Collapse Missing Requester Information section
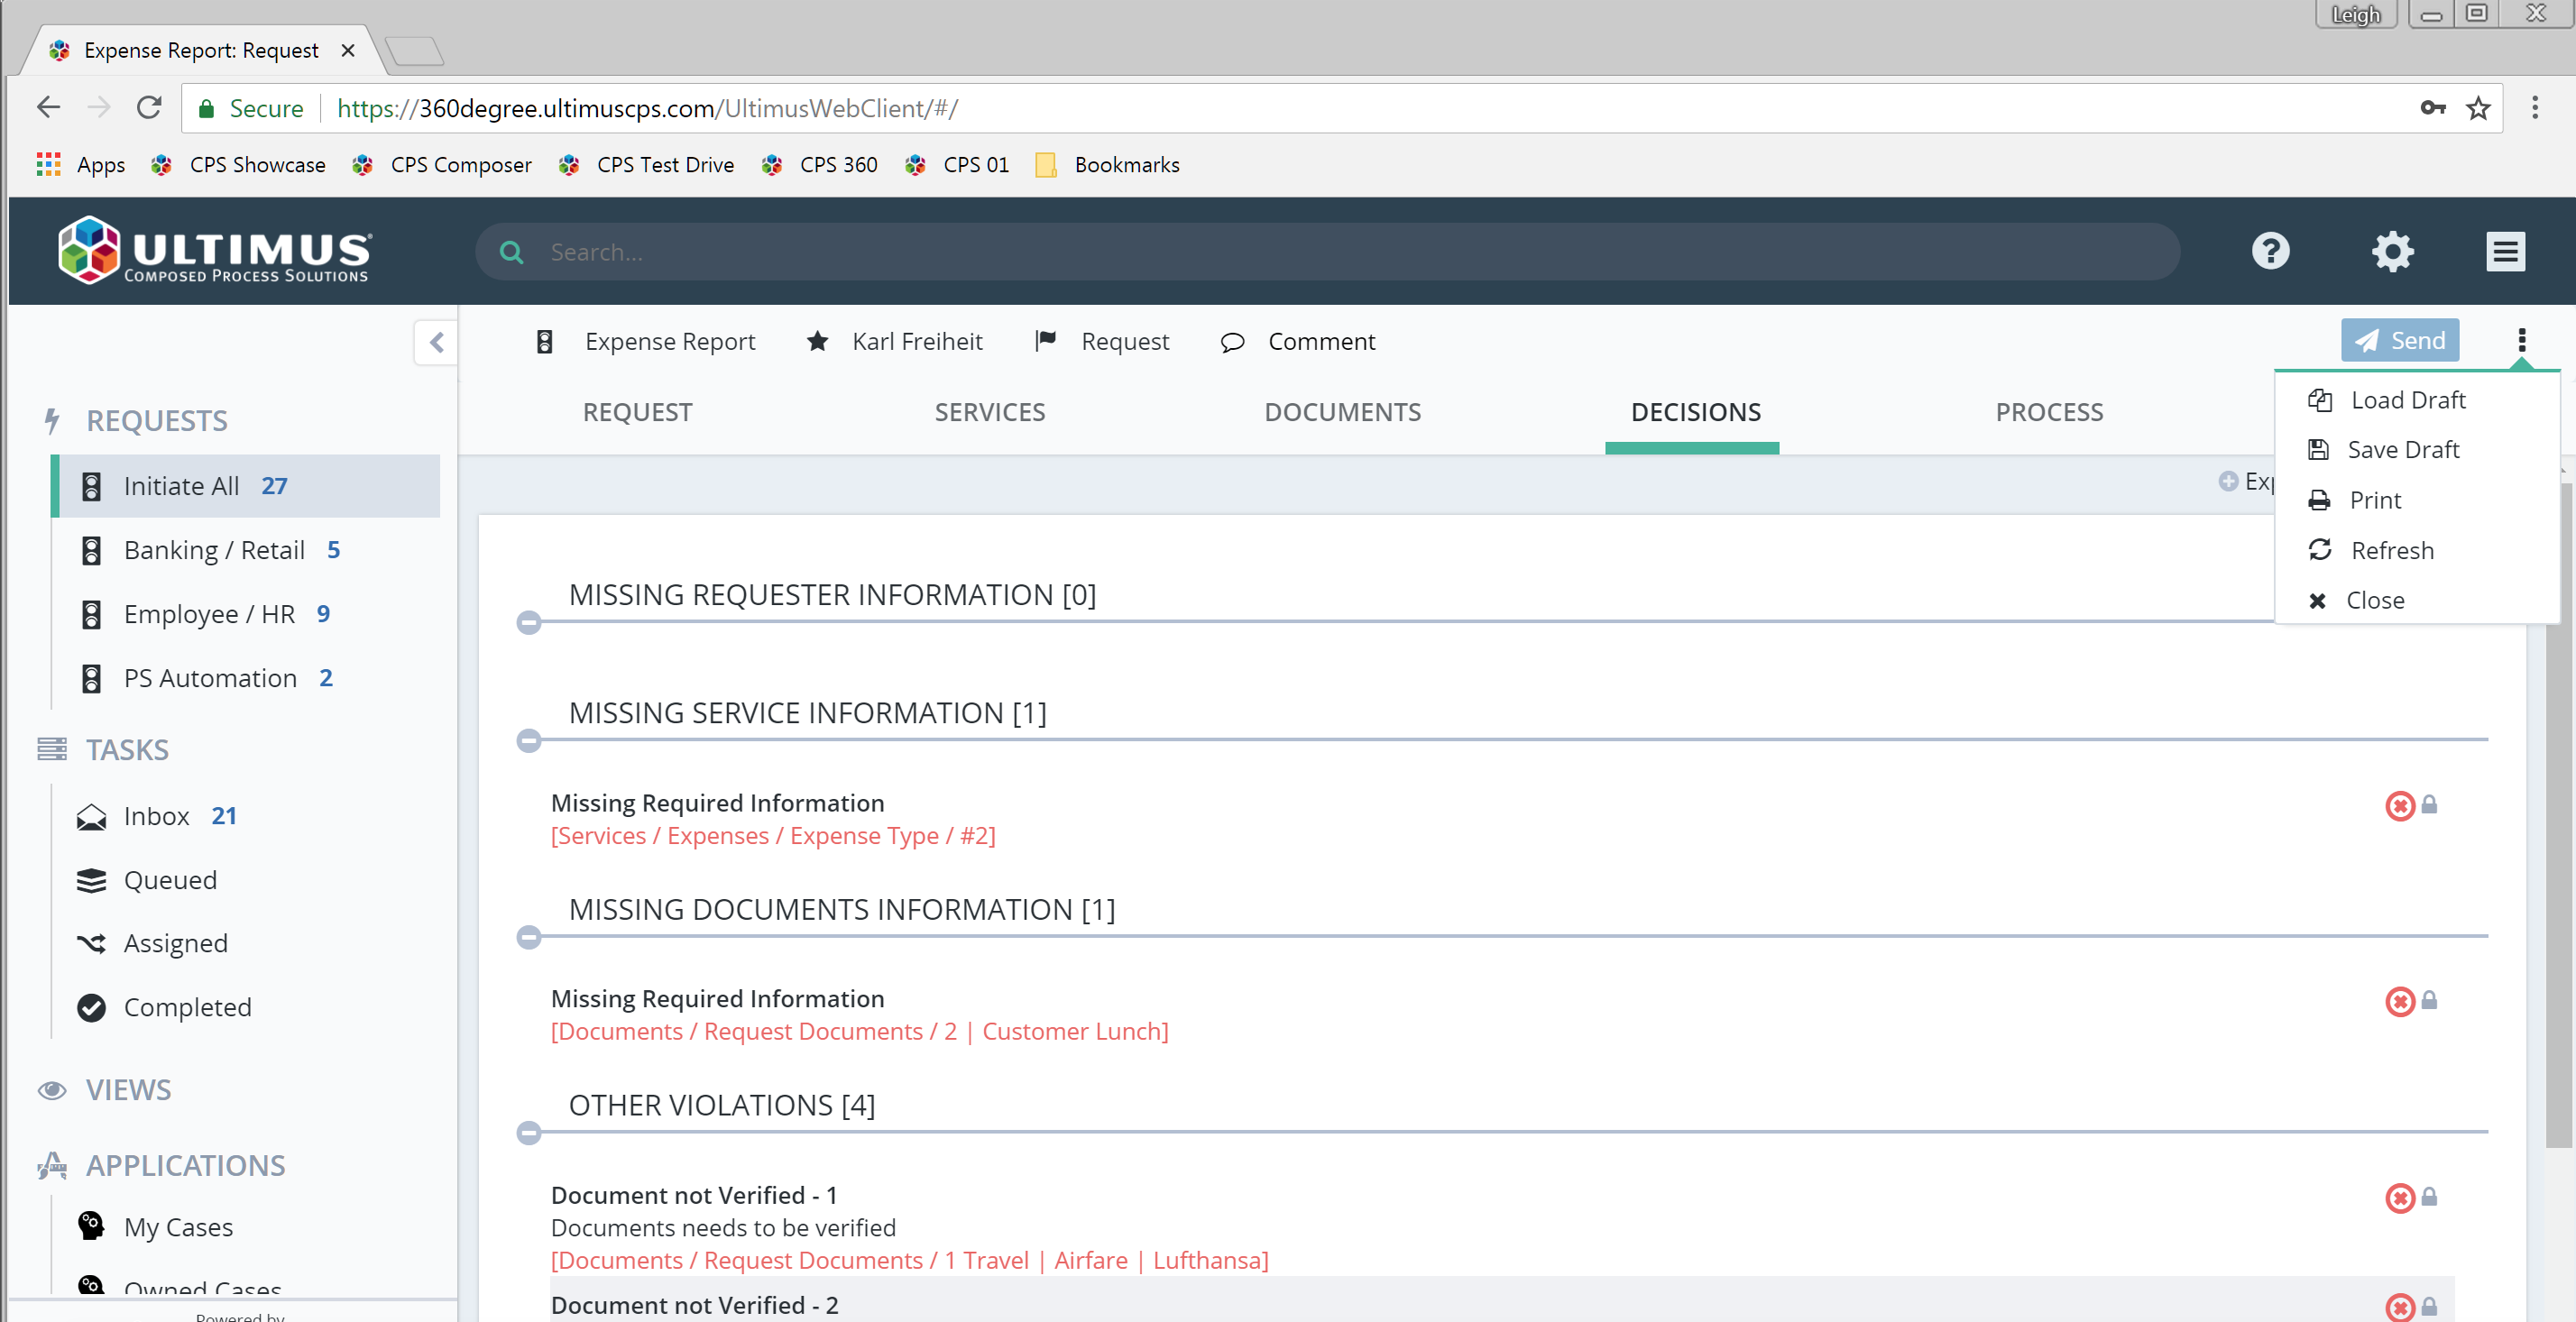Viewport: 2576px width, 1322px height. point(529,623)
